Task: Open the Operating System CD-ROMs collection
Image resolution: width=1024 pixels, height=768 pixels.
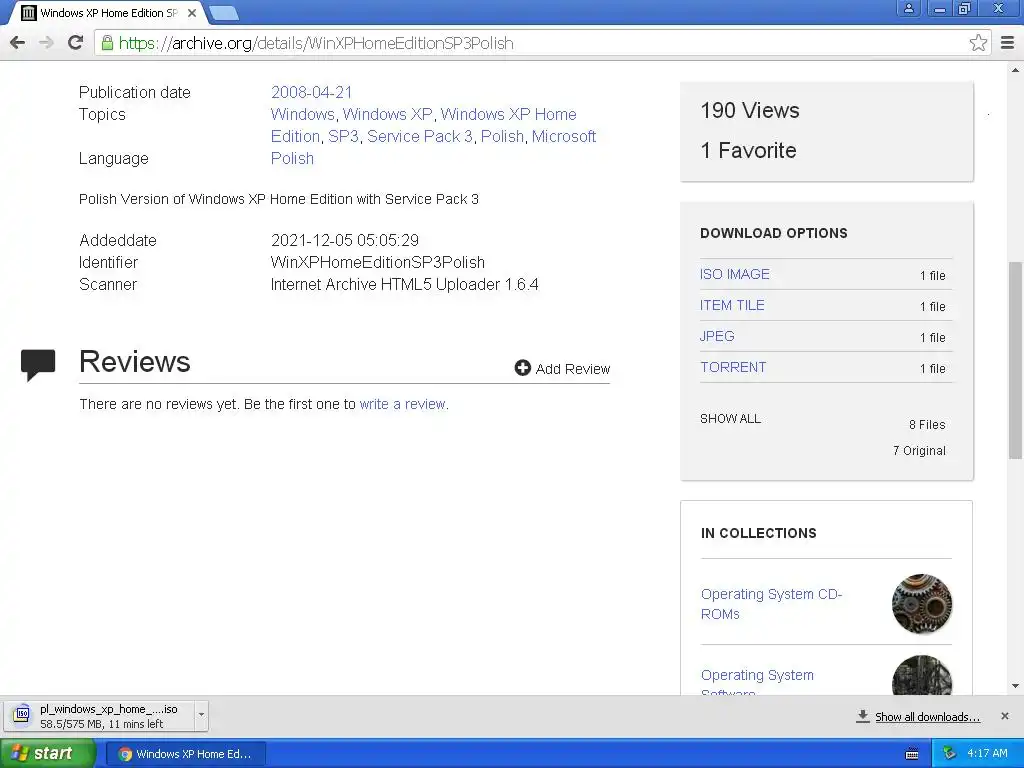Action: pos(771,604)
